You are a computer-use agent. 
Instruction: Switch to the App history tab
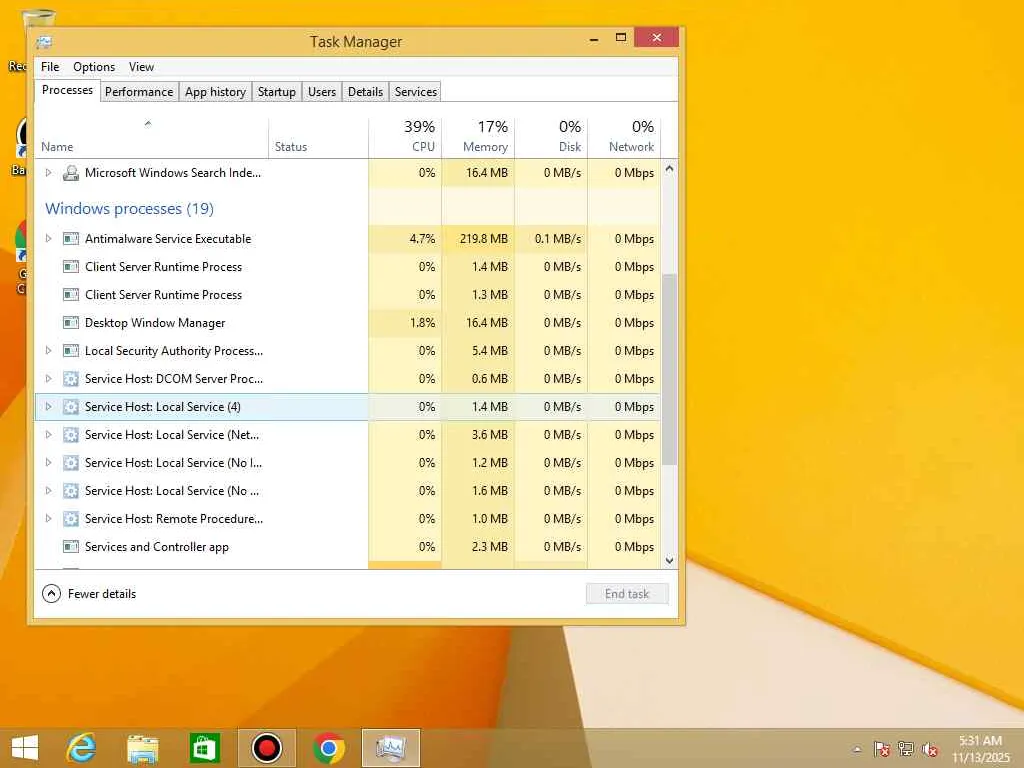click(216, 91)
